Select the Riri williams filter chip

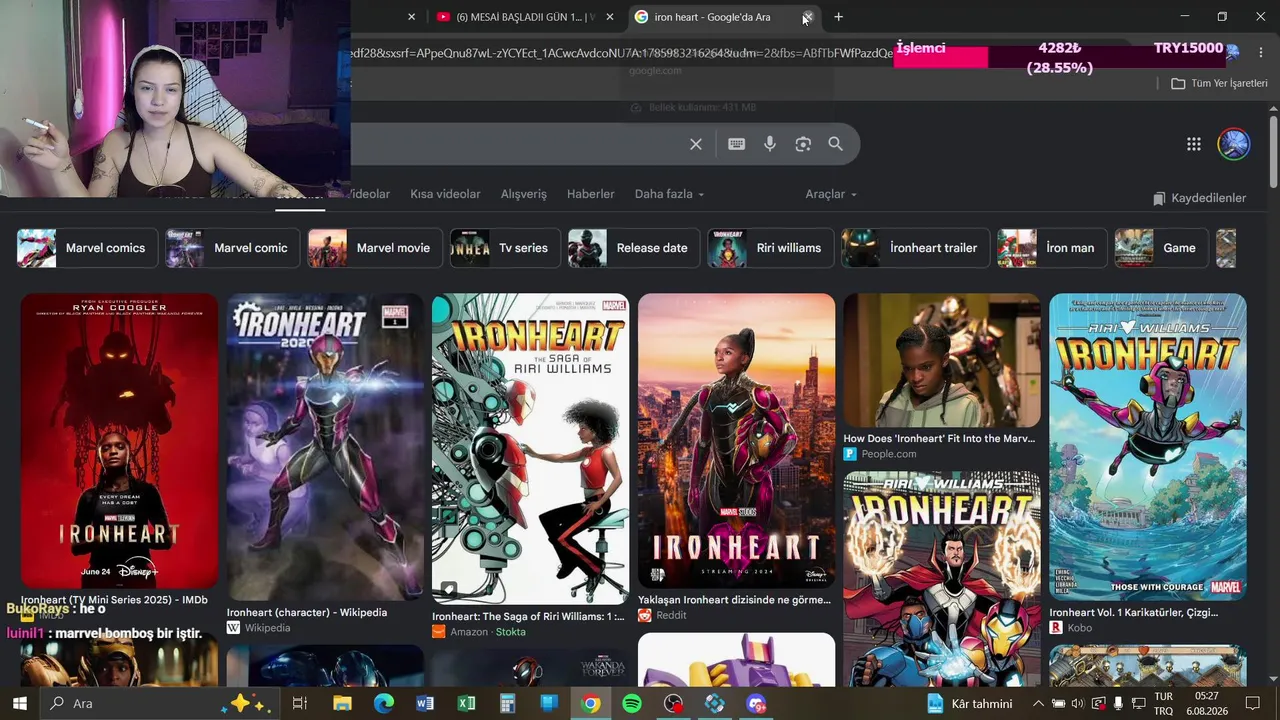tap(771, 248)
